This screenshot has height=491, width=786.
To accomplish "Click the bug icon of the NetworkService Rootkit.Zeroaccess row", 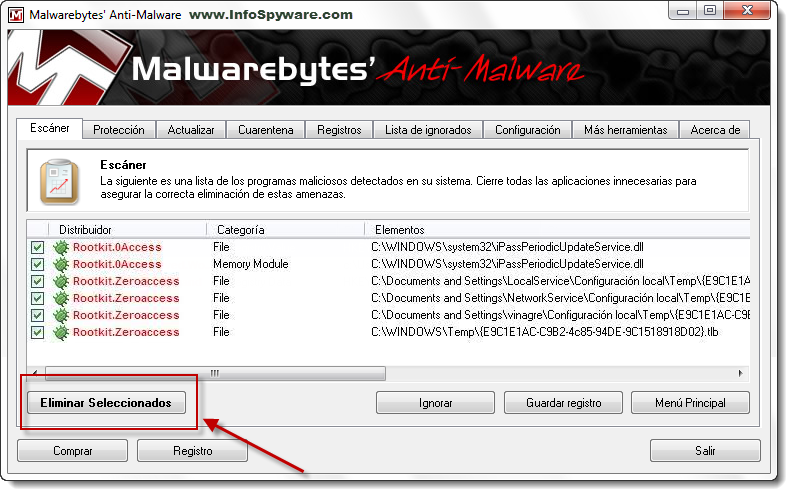I will [x=61, y=299].
